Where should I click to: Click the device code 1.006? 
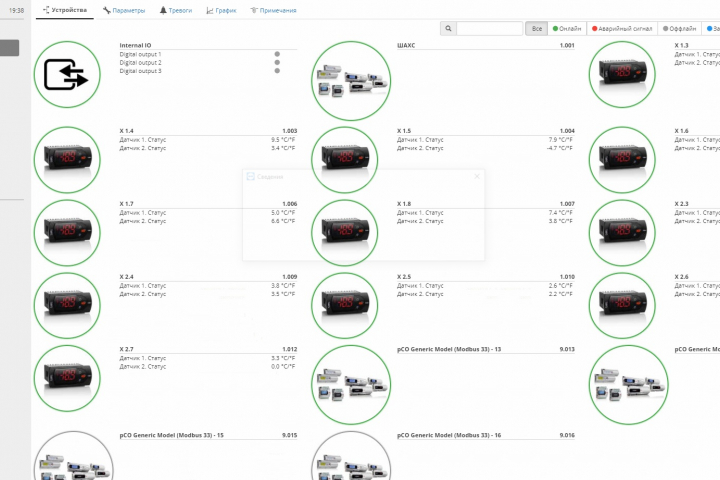pos(290,203)
